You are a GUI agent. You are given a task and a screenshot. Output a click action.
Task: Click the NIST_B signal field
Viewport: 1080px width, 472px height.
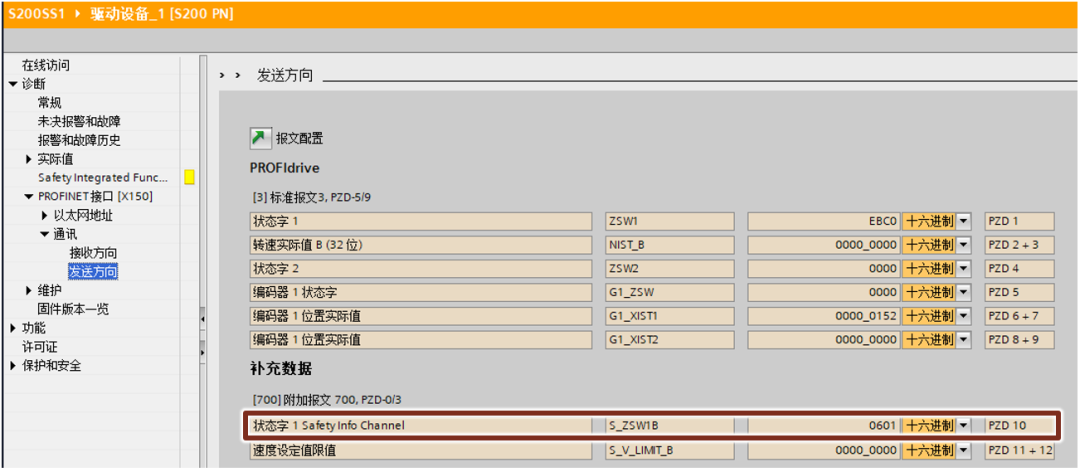pyautogui.click(x=669, y=245)
